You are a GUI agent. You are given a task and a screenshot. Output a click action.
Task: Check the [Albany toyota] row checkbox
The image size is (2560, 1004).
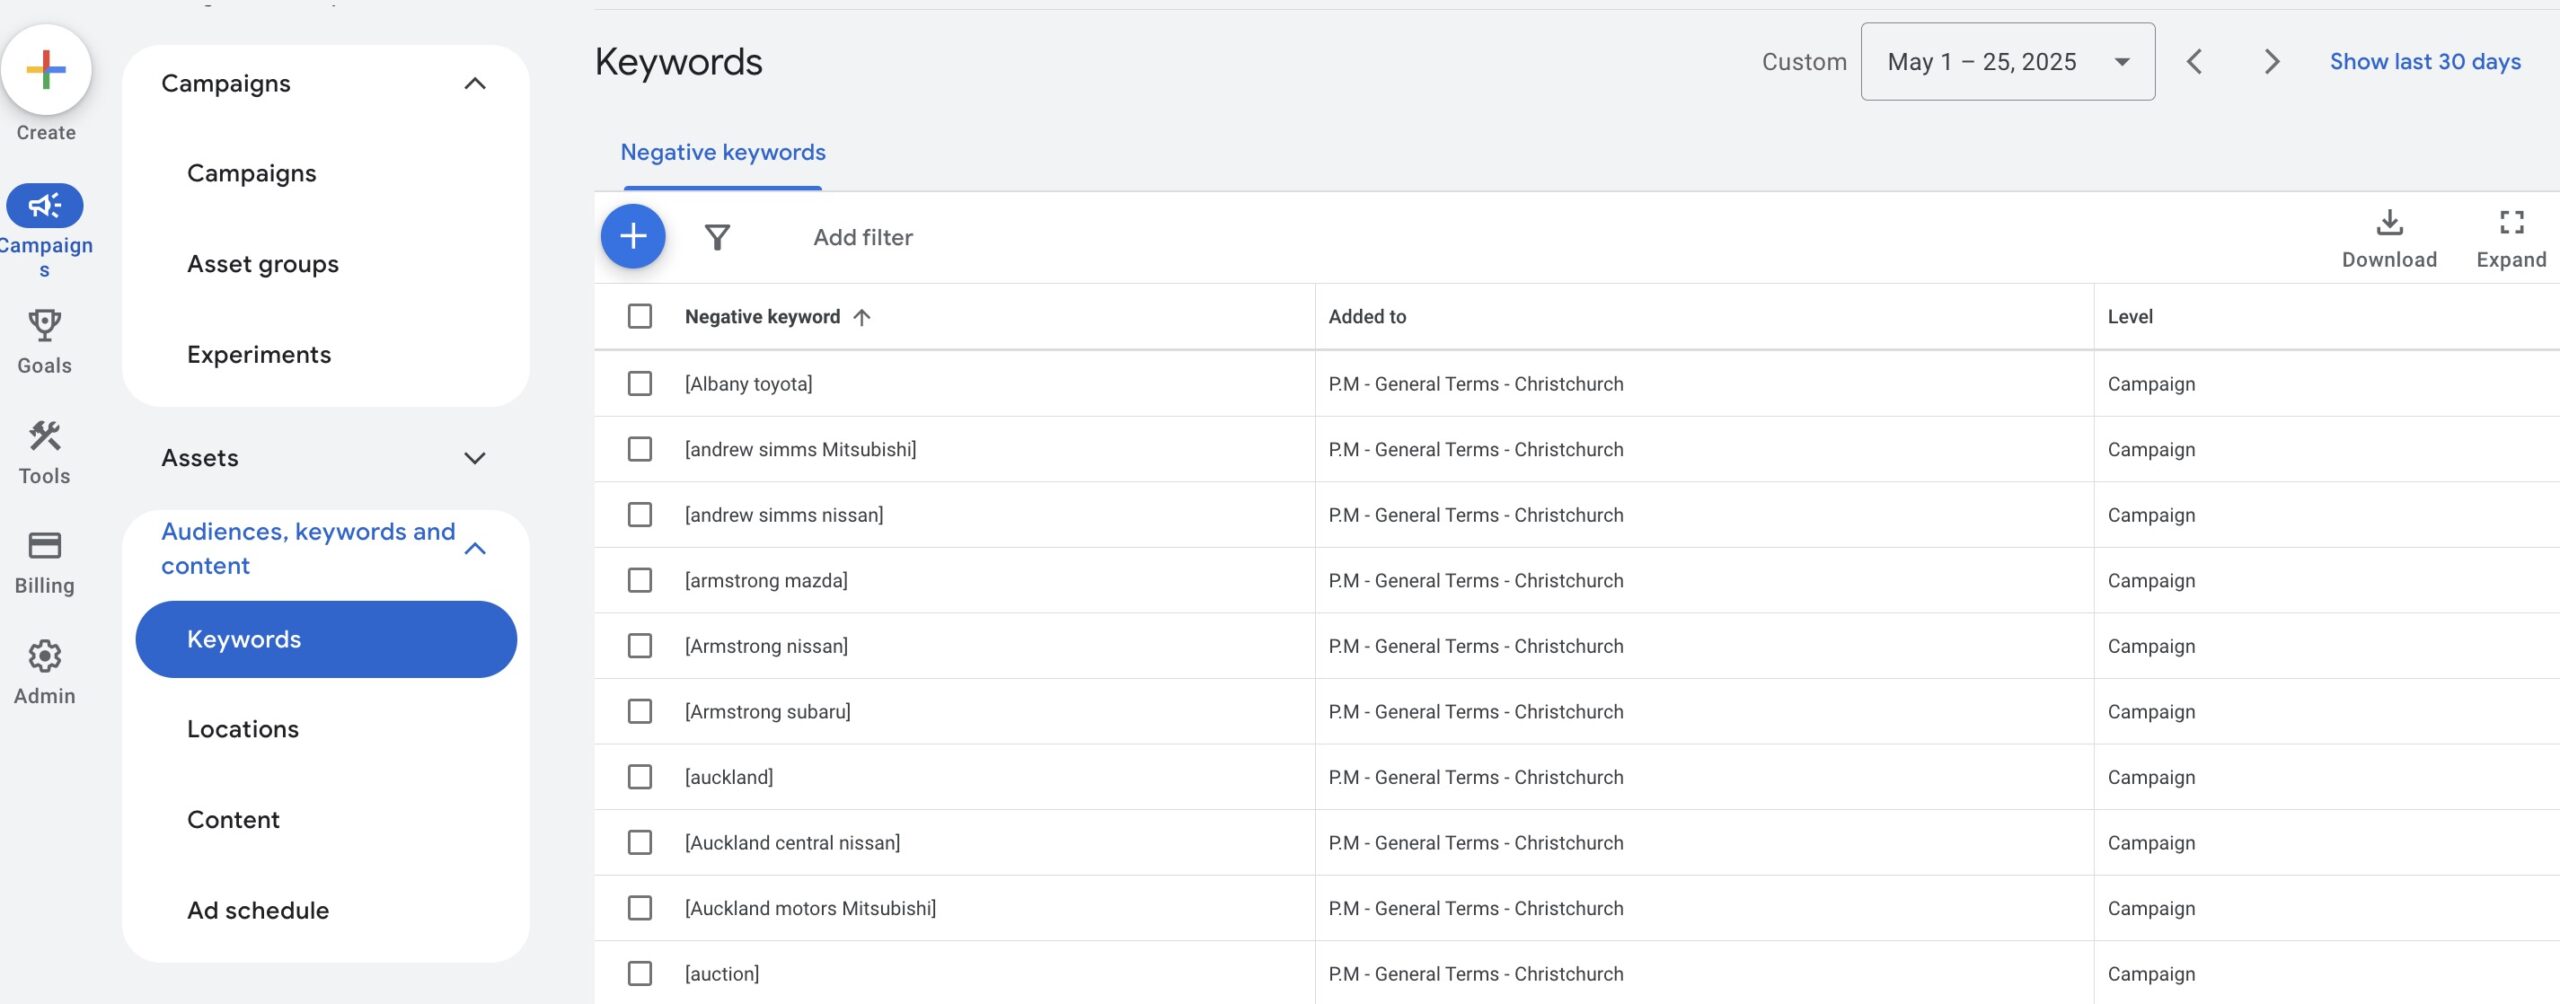click(640, 384)
